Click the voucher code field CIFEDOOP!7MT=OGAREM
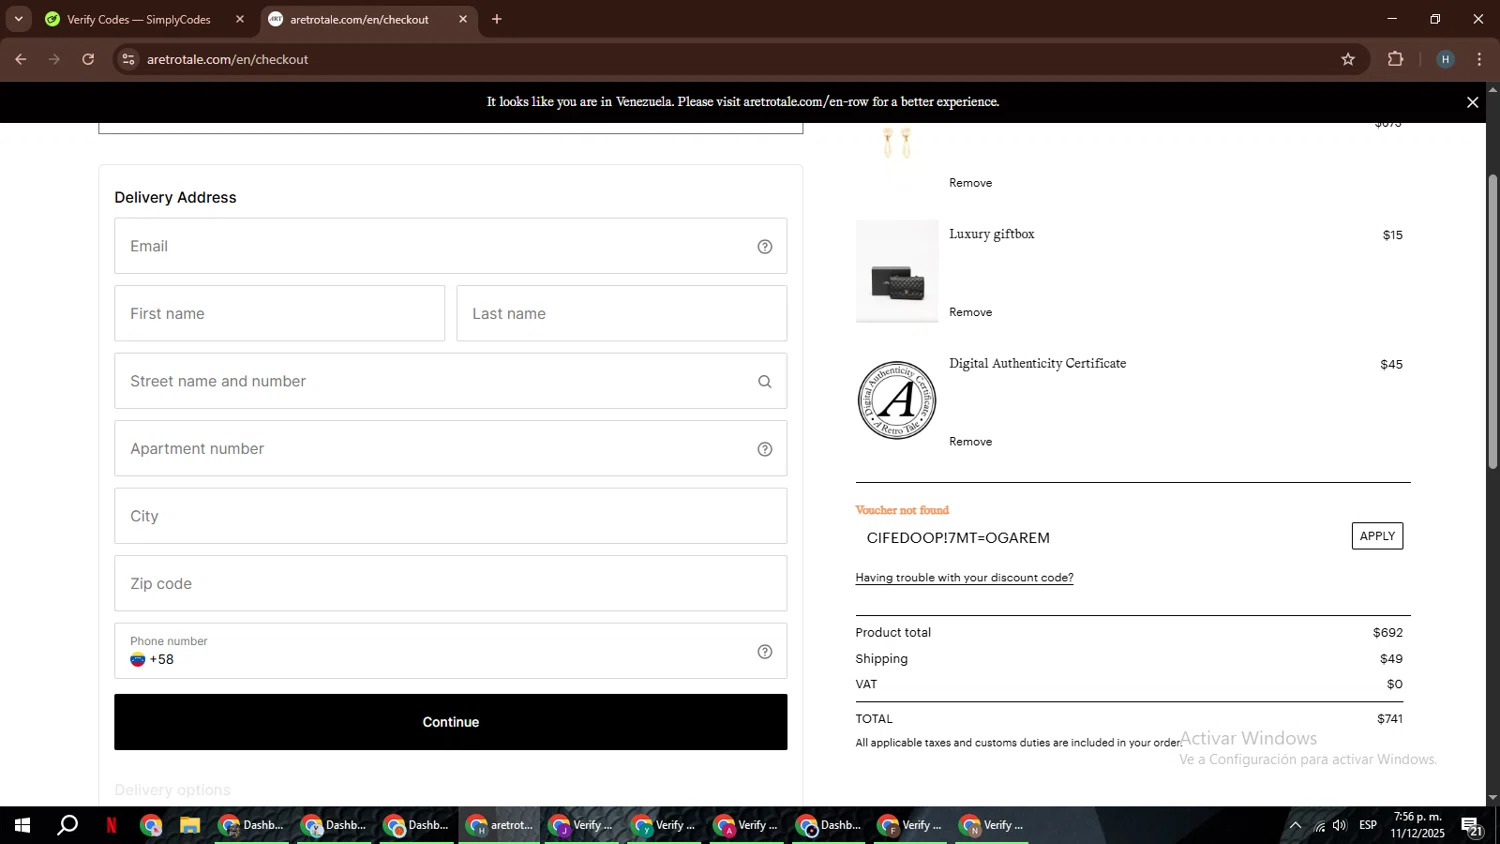The height and width of the screenshot is (844, 1500). point(1100,538)
